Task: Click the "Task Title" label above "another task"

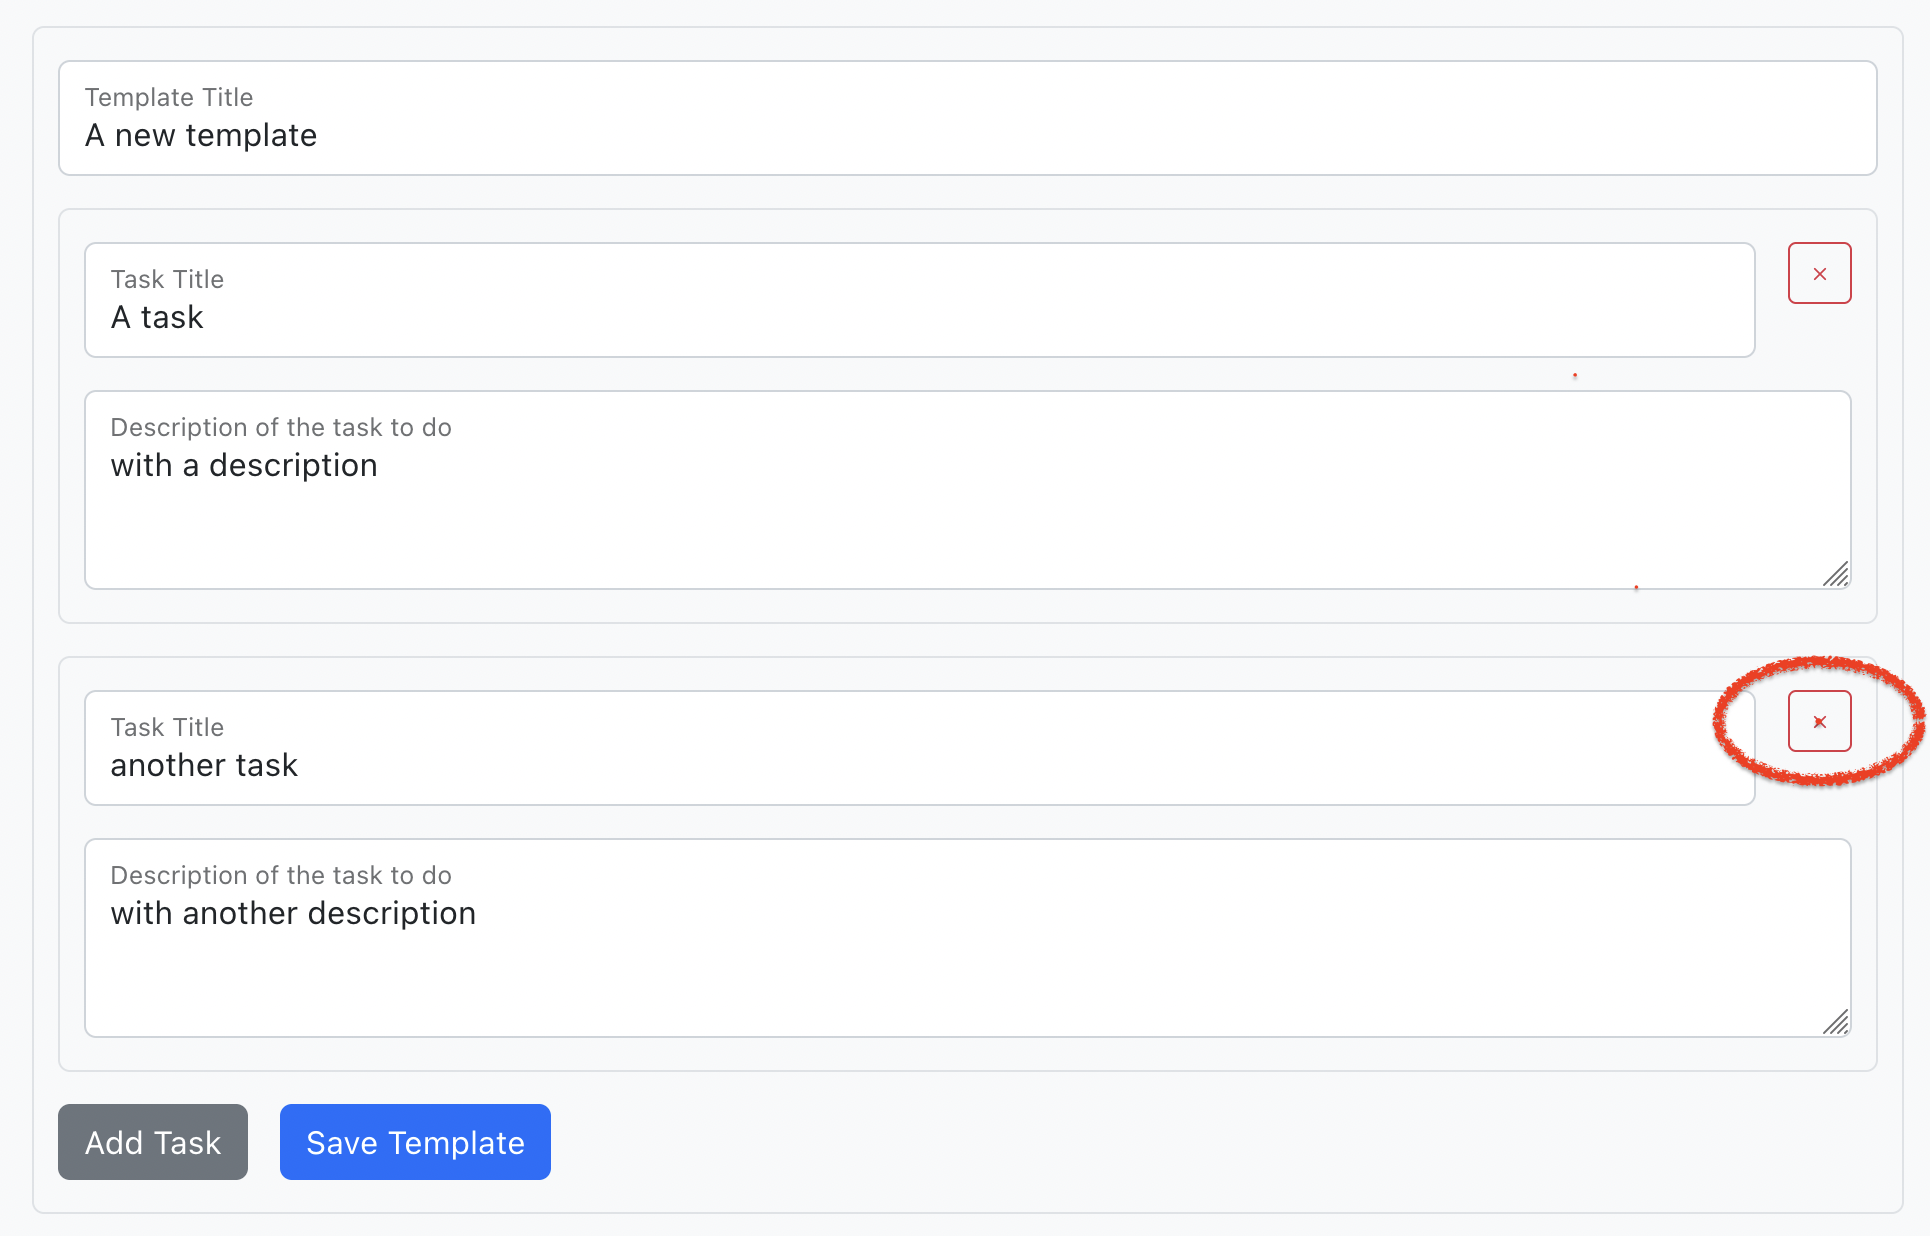Action: pos(167,727)
